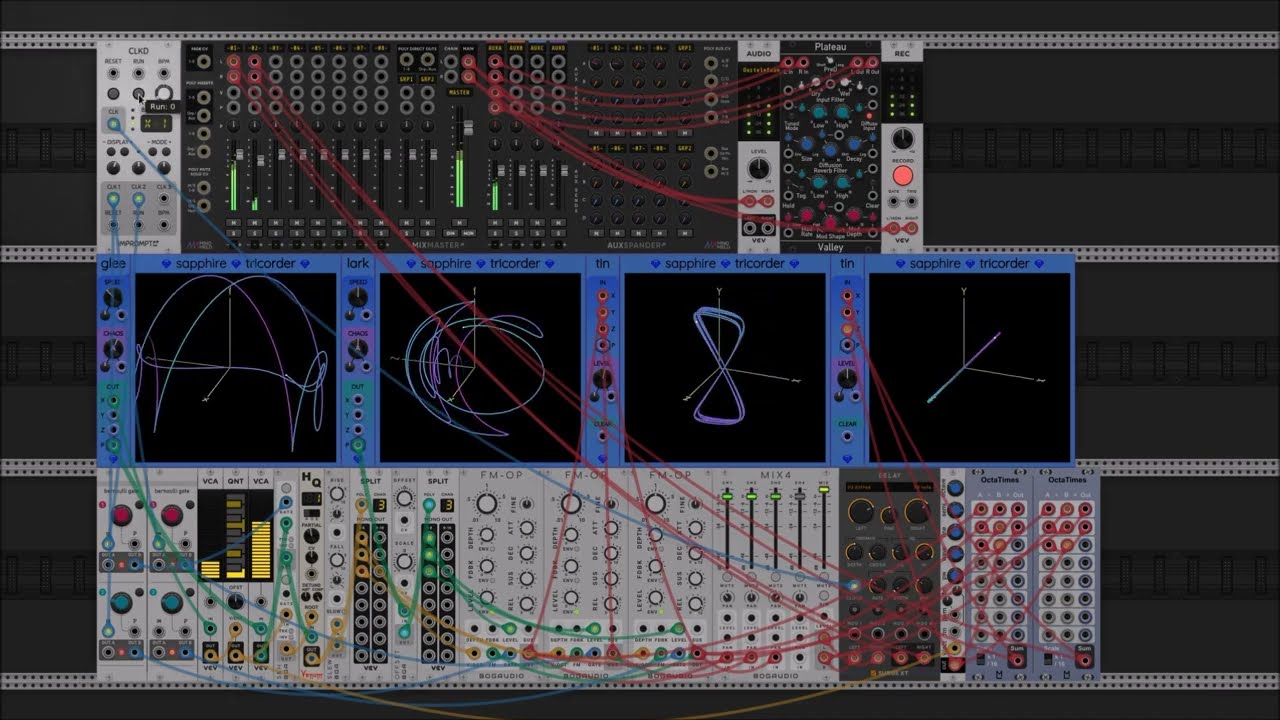The width and height of the screenshot is (1280, 720).
Task: Click the glee CHAOS knob
Action: pyautogui.click(x=113, y=348)
